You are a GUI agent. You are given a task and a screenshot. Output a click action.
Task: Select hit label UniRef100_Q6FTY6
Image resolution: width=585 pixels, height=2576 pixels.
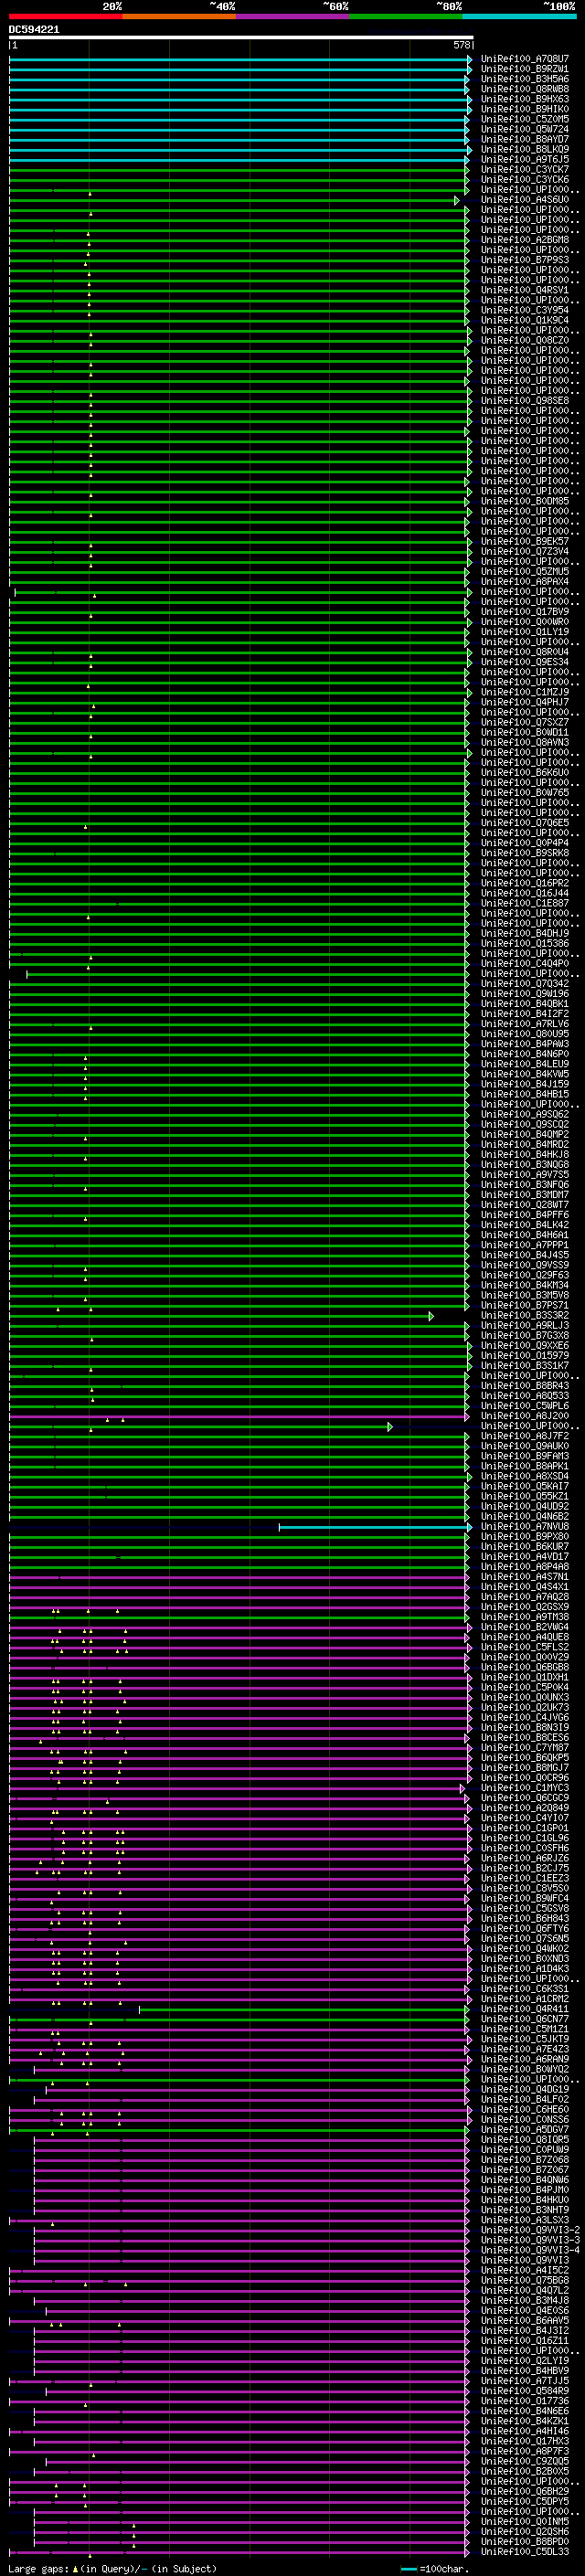(x=525, y=1929)
